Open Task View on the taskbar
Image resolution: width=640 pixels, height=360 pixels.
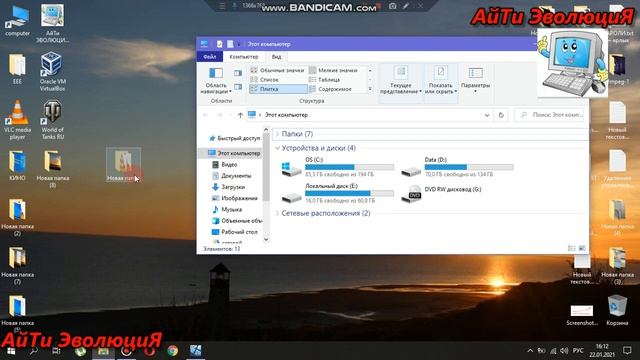56,351
